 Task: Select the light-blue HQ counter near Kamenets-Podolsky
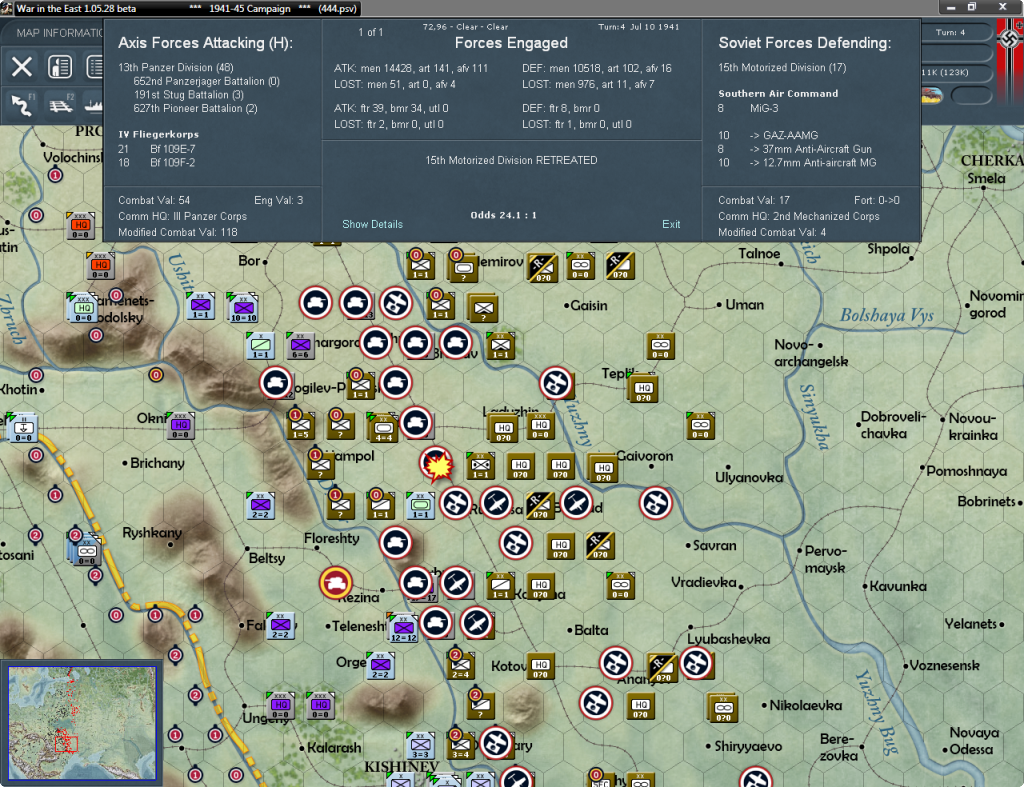pyautogui.click(x=83, y=308)
